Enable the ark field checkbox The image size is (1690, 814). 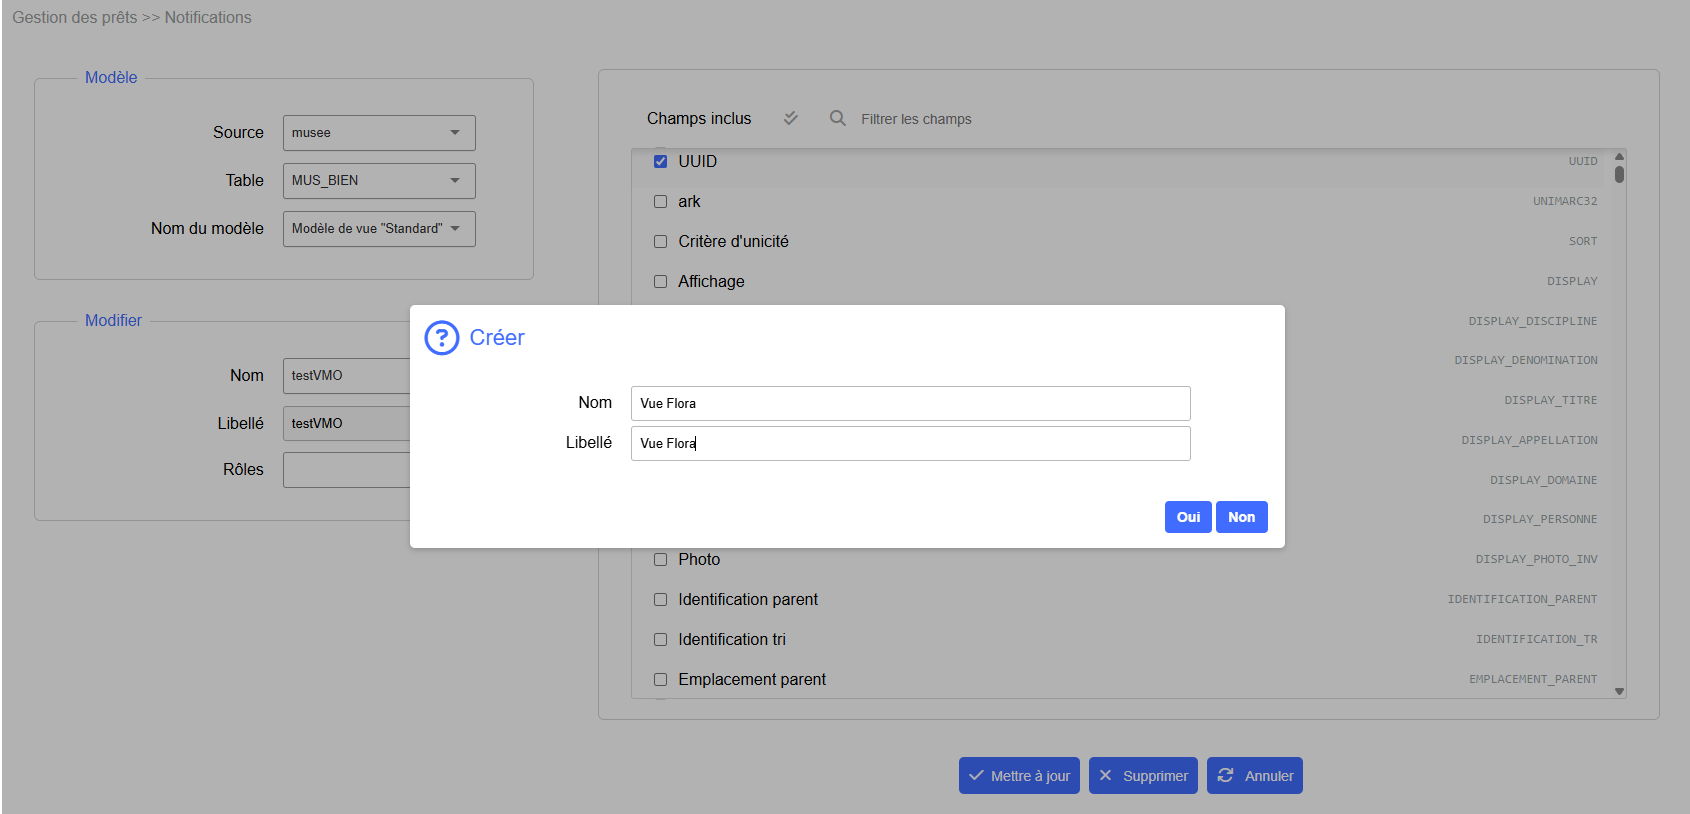point(660,201)
